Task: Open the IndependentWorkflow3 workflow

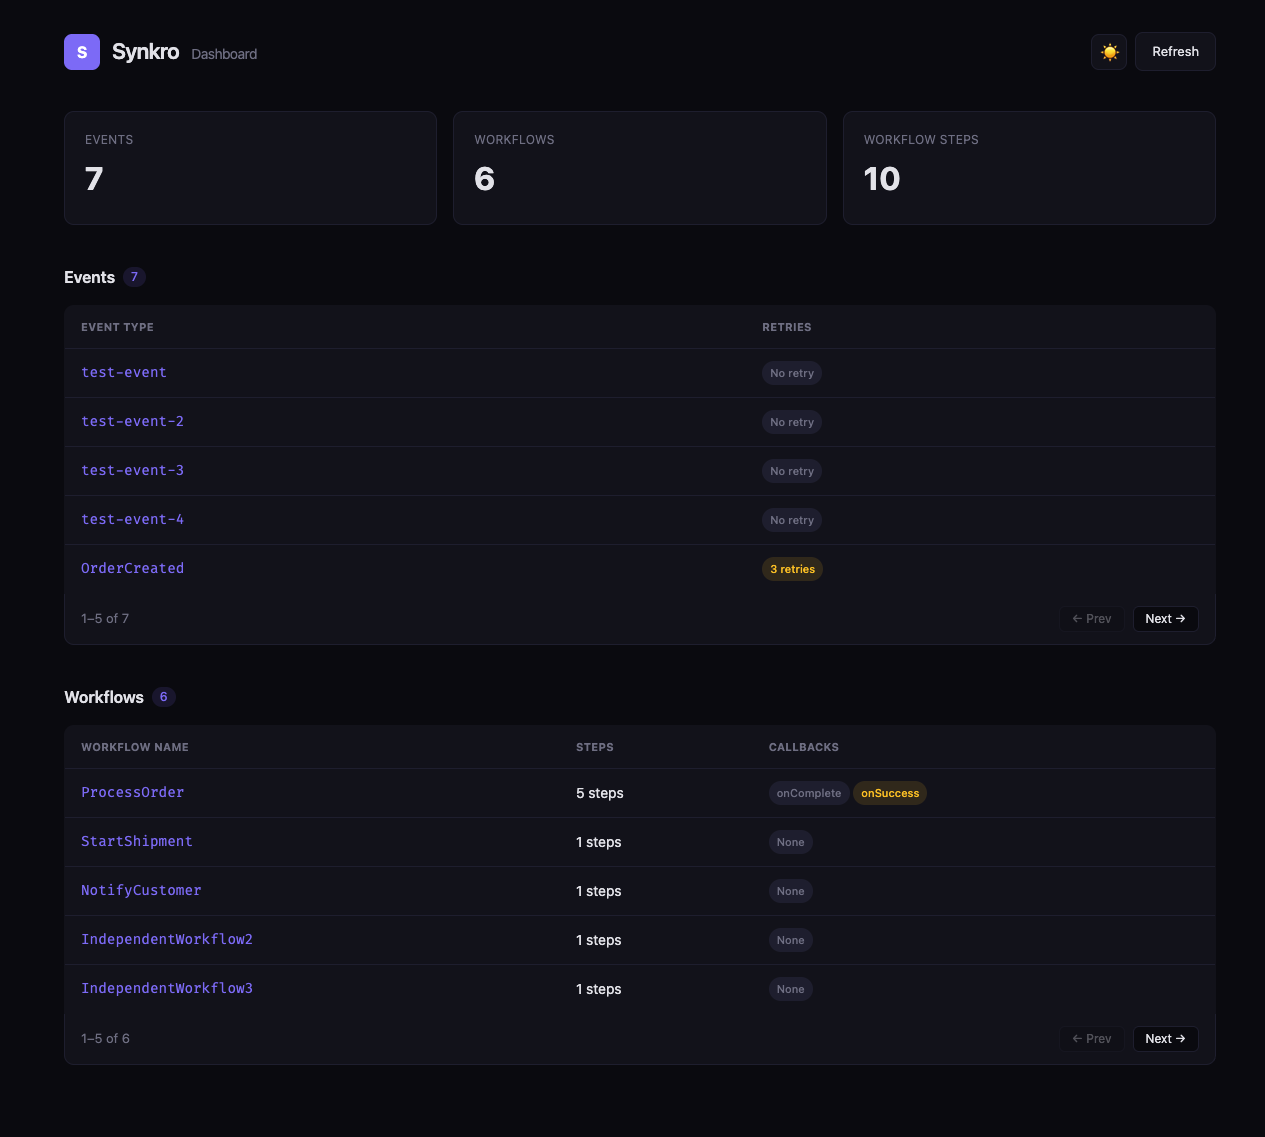Action: pyautogui.click(x=167, y=989)
